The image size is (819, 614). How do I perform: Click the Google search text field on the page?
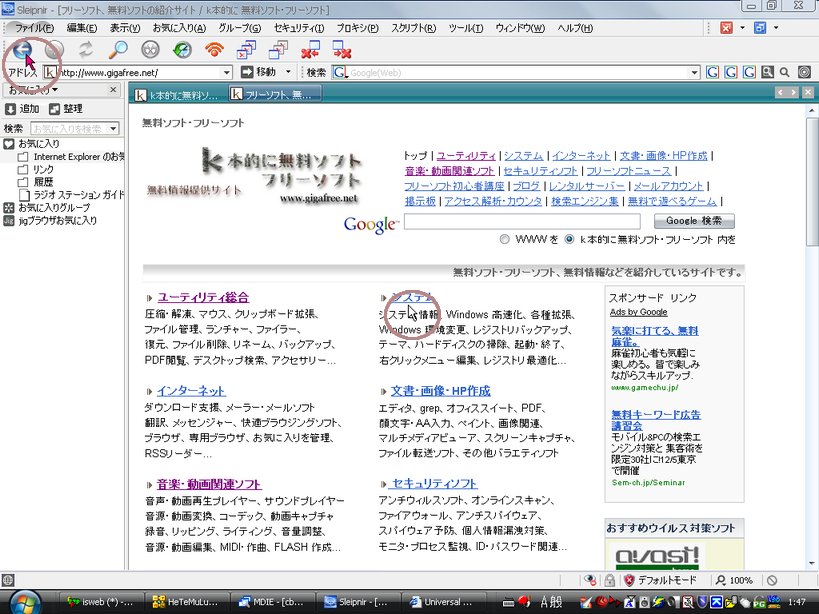[x=522, y=221]
